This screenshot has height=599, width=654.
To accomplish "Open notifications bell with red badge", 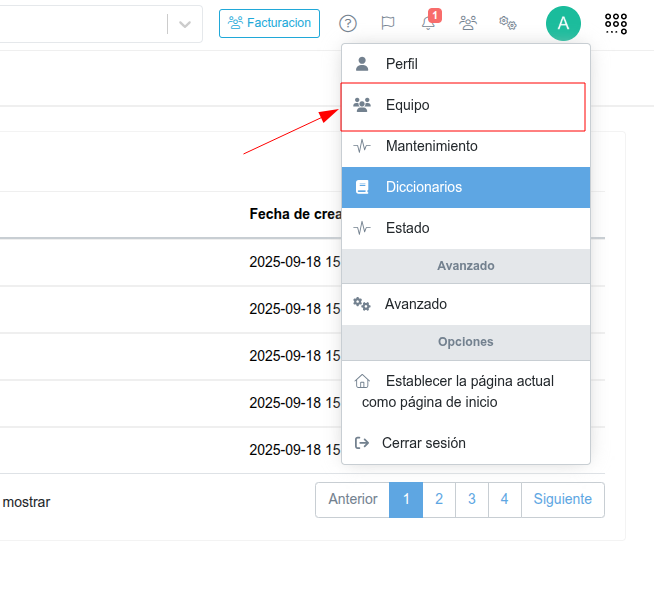I will click(x=428, y=23).
